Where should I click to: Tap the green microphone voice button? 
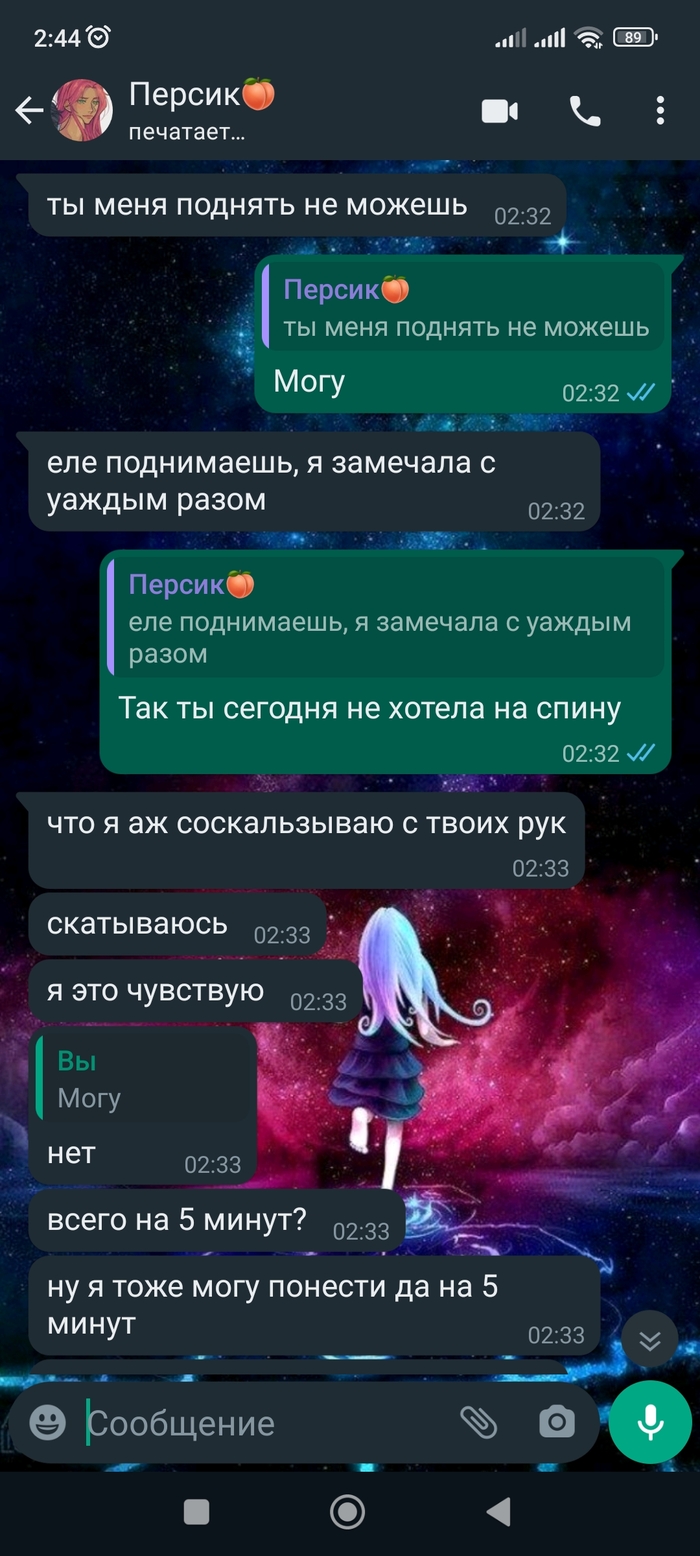pyautogui.click(x=651, y=1422)
